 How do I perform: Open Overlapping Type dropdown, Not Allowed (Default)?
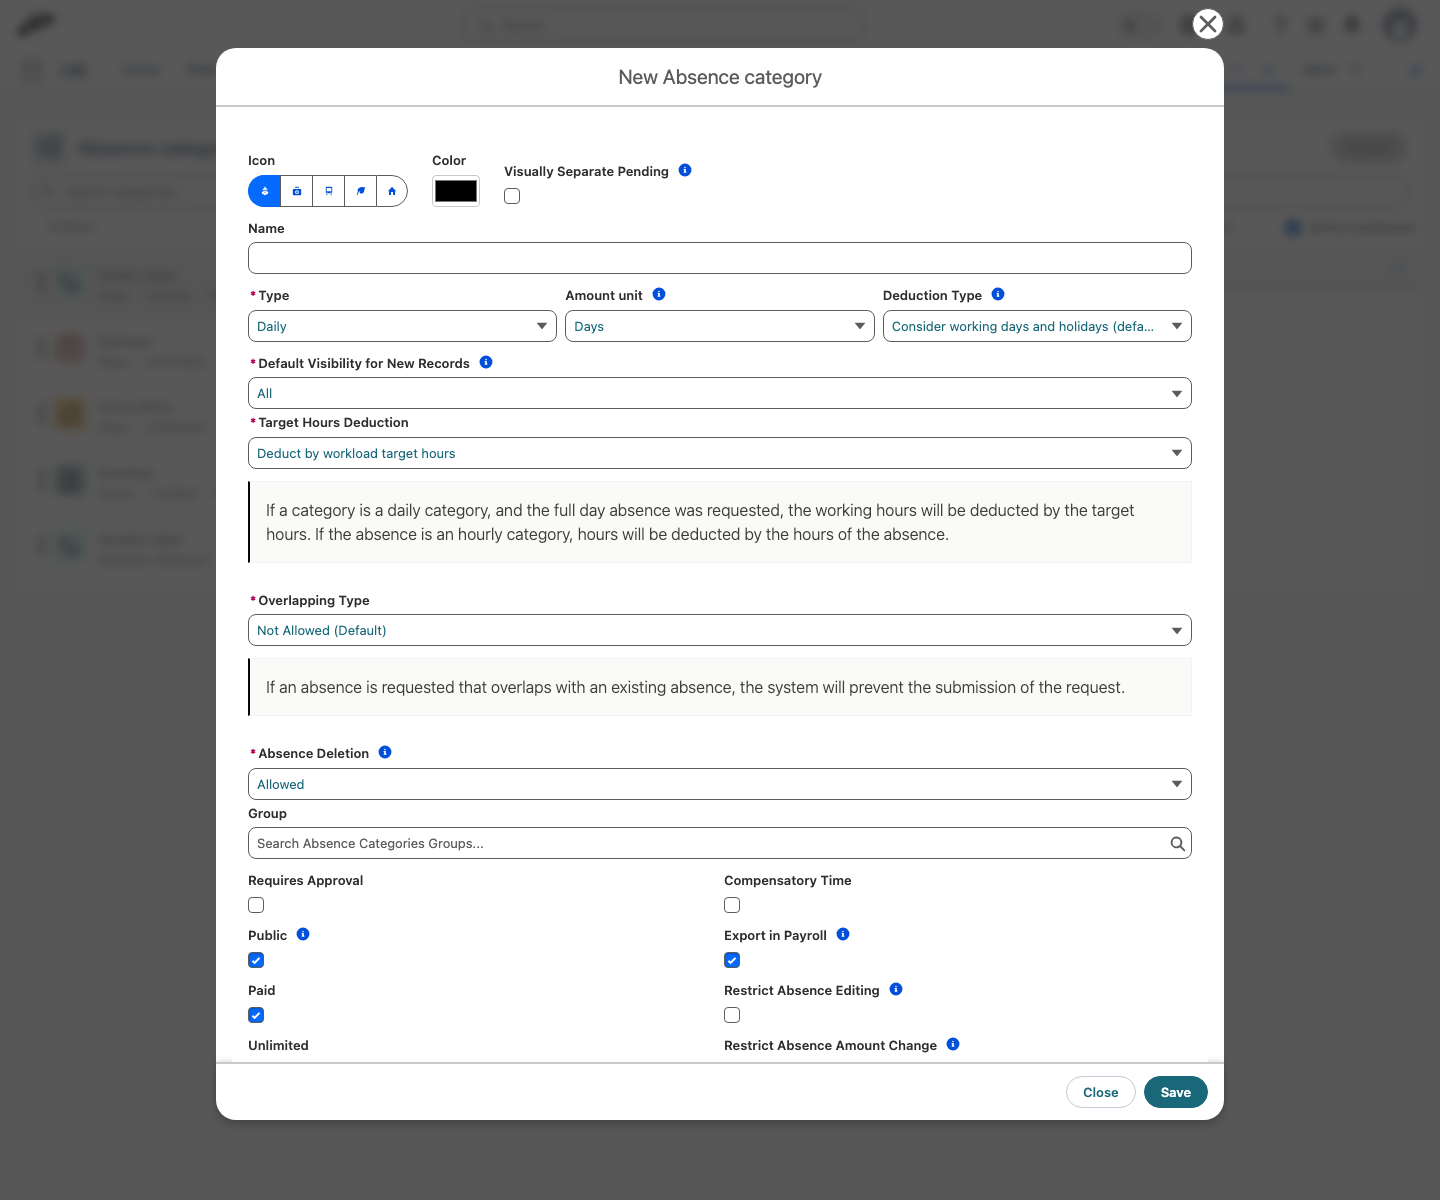click(x=720, y=630)
